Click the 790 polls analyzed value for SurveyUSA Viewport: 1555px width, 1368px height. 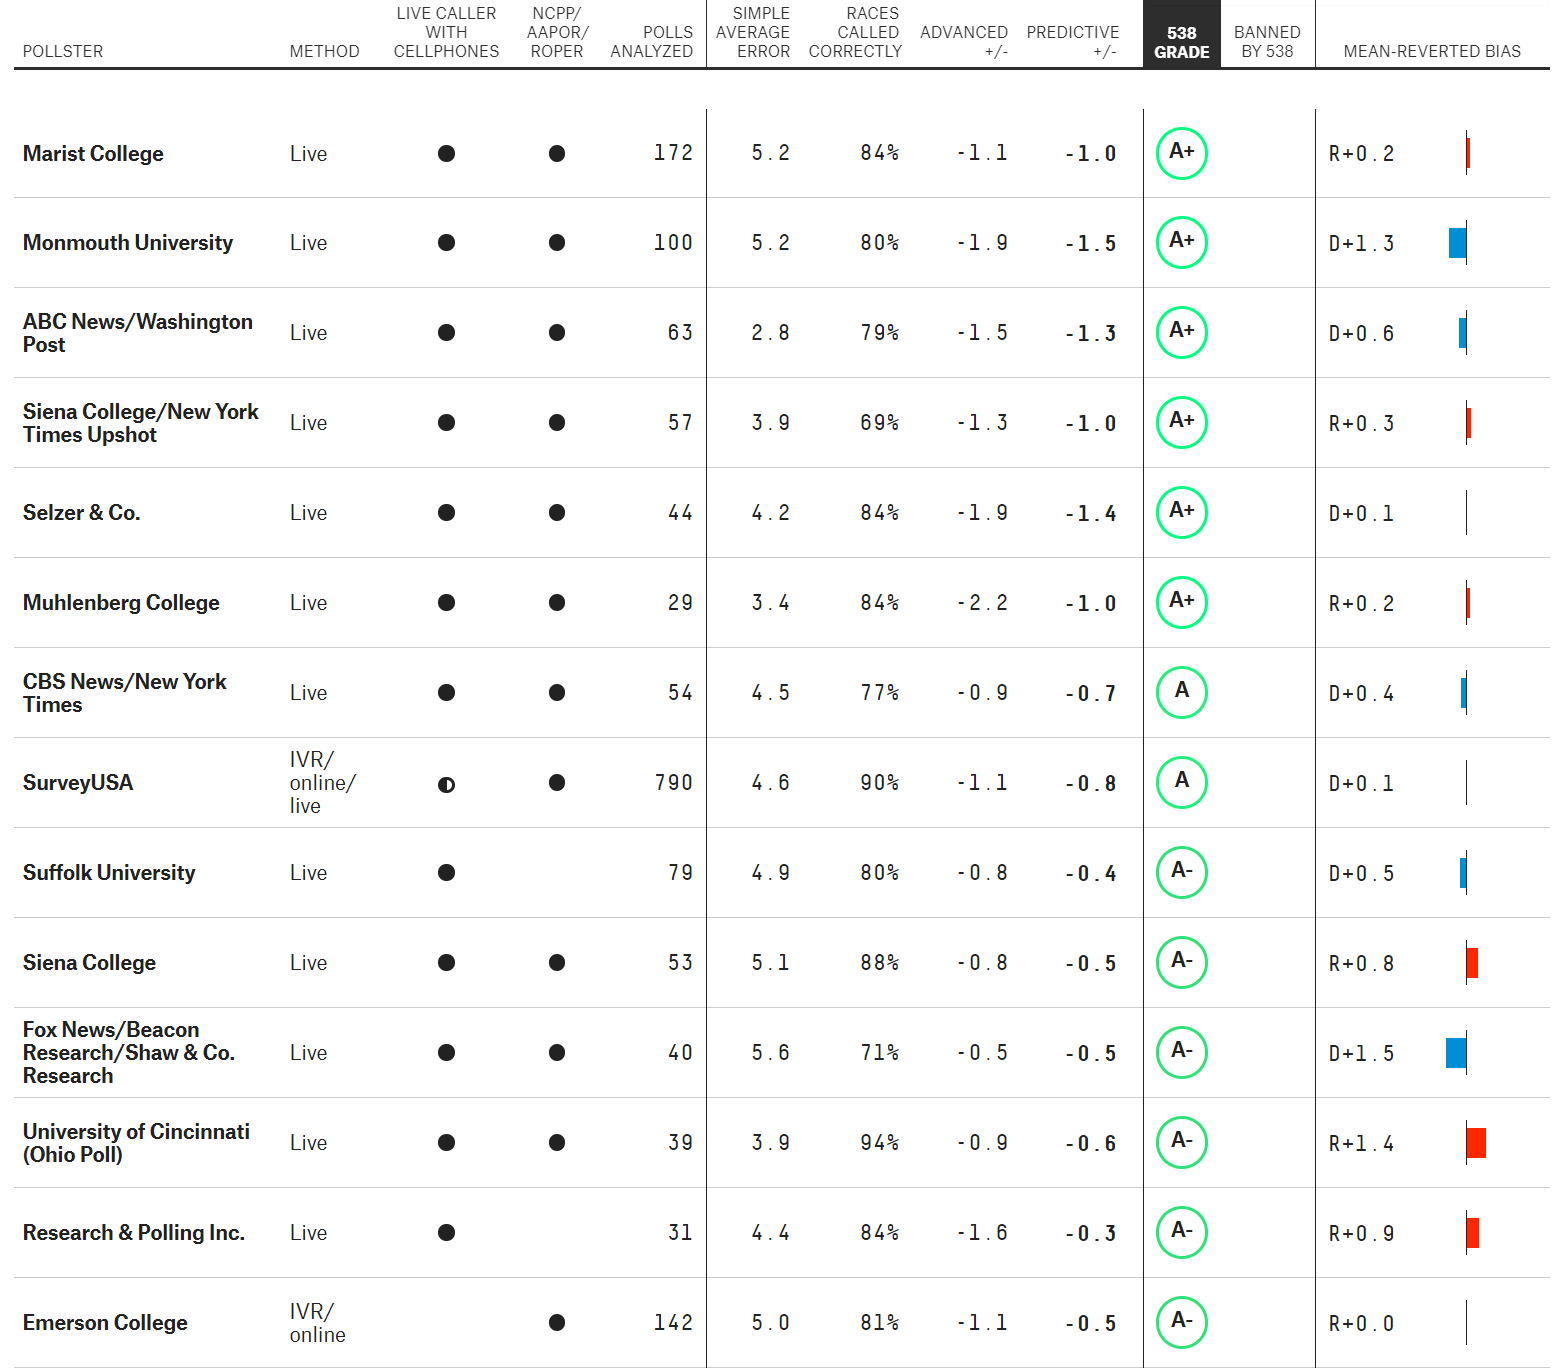point(673,783)
